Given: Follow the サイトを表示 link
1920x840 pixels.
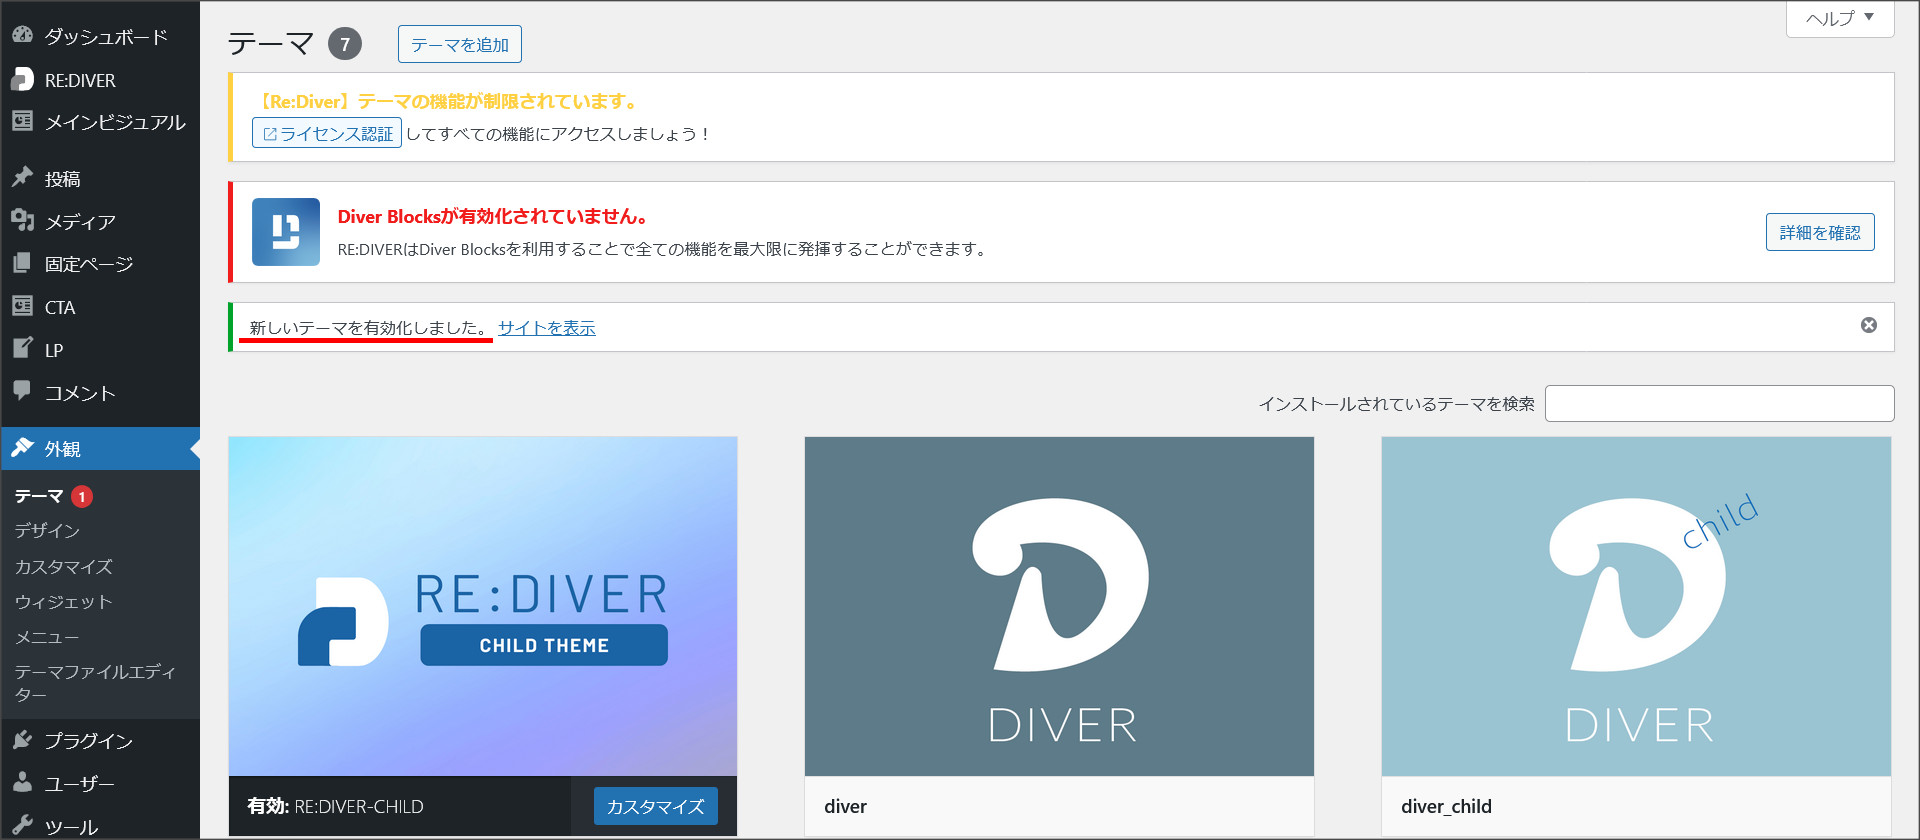Looking at the screenshot, I should pyautogui.click(x=546, y=328).
